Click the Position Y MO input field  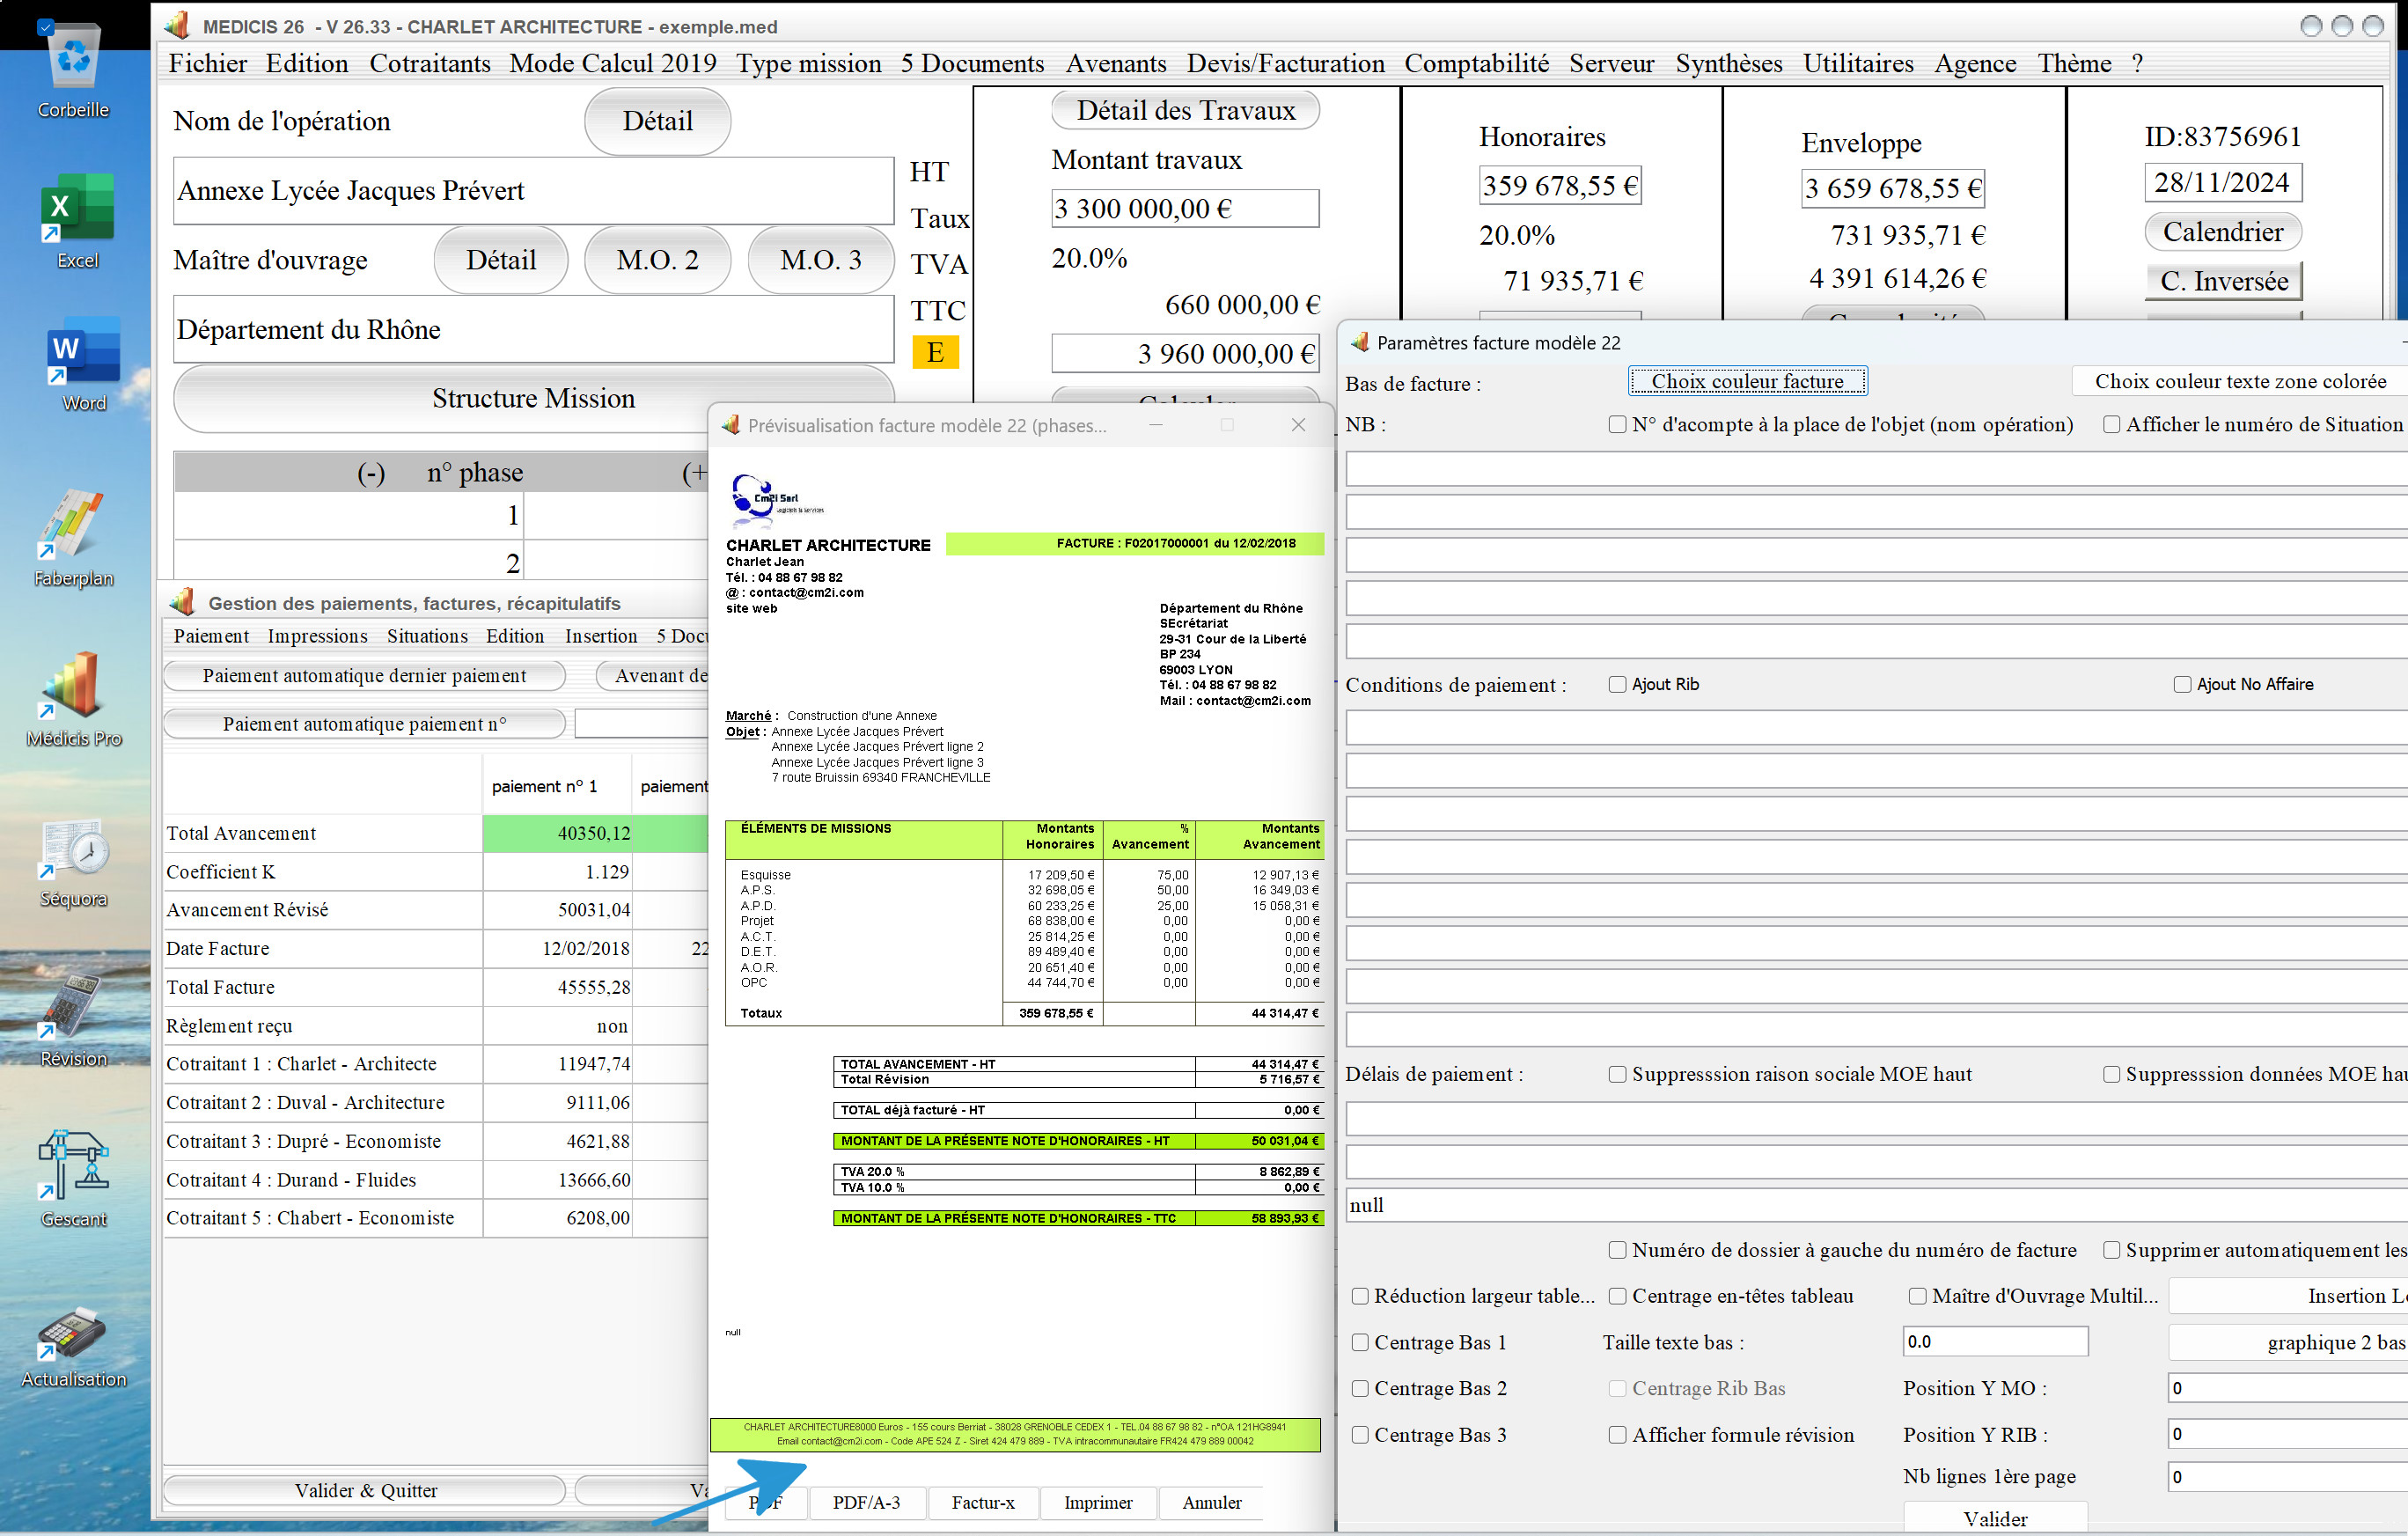(2287, 1388)
